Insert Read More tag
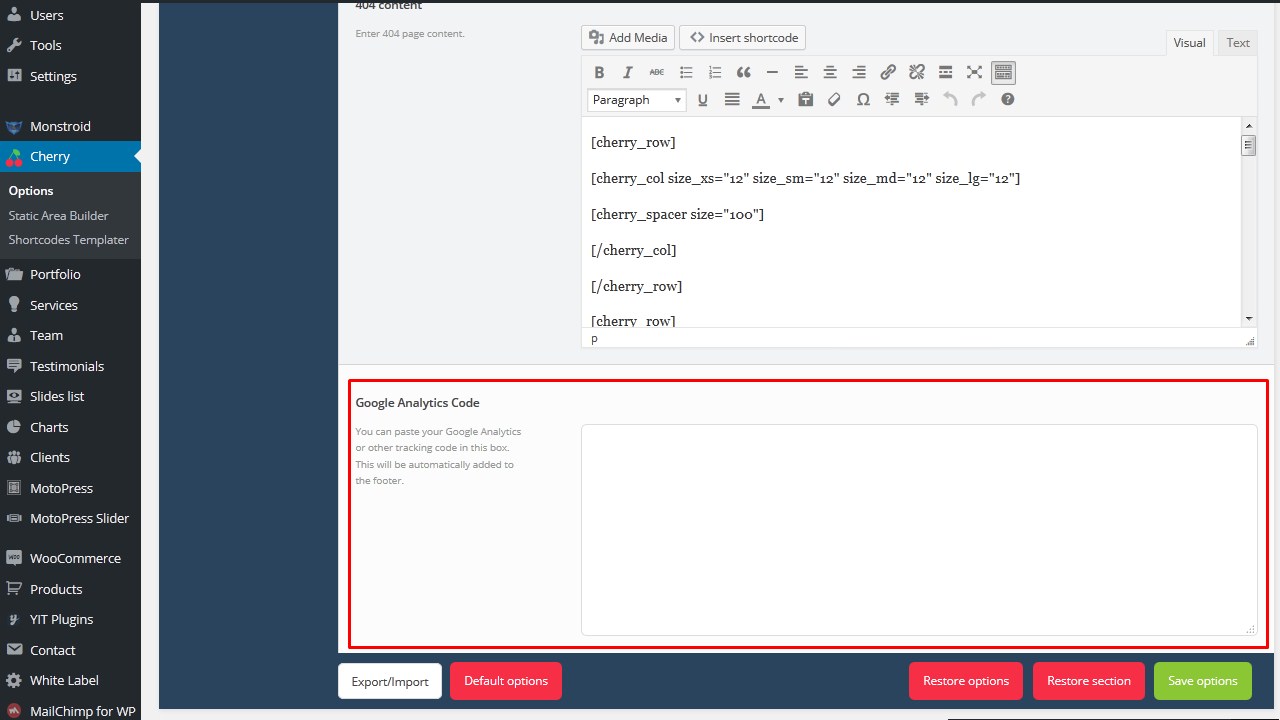 [x=946, y=72]
